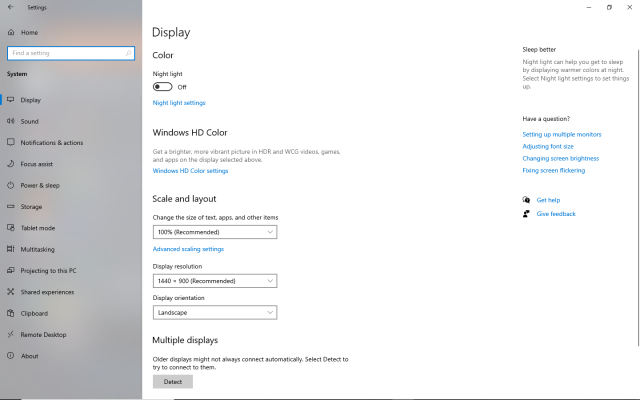
Task: Click the Notifications & actions icon
Action: click(10, 143)
